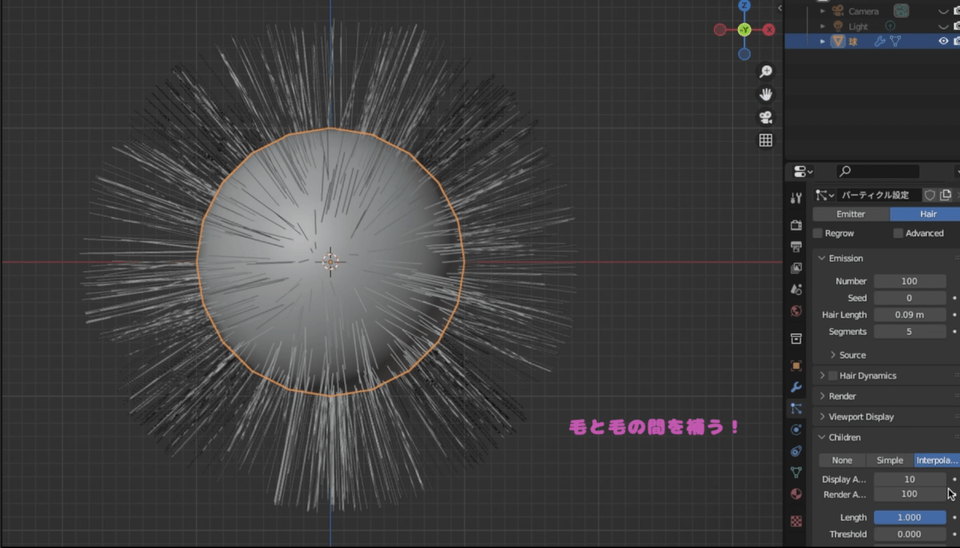Open the Physics properties tab icon
Screen dimensions: 960x548
[x=796, y=430]
